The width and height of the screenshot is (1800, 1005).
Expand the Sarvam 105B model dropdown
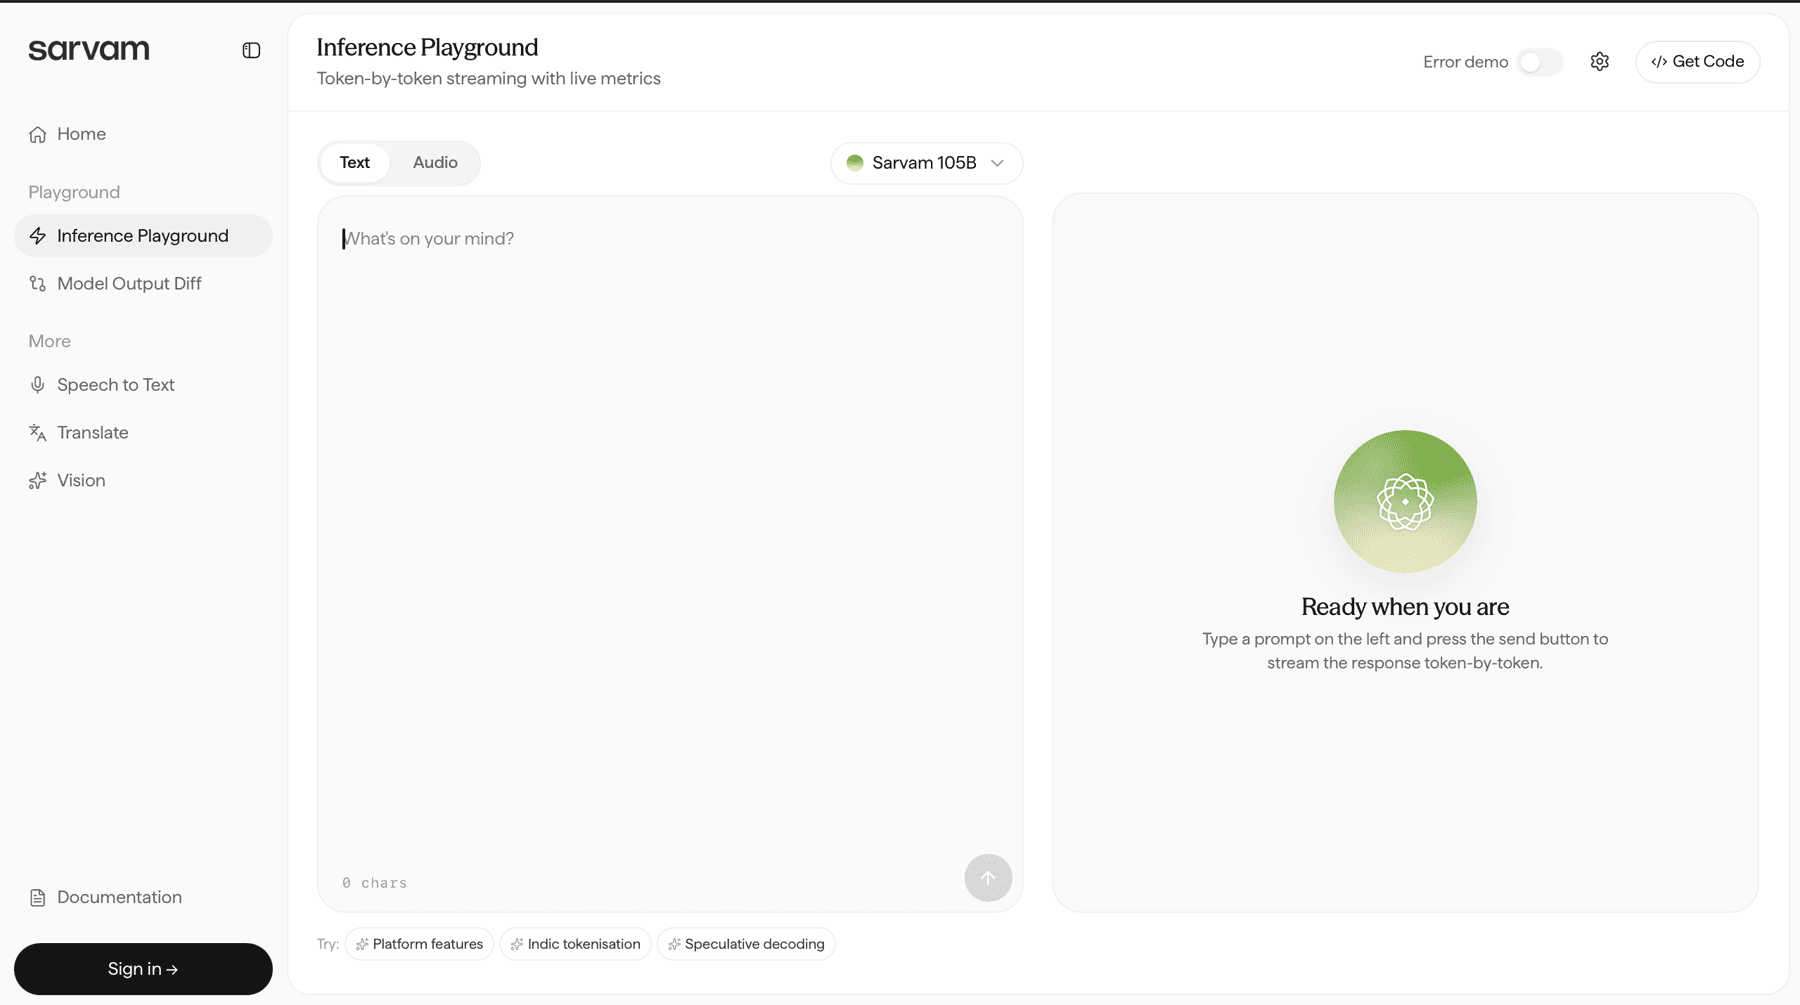pos(926,163)
